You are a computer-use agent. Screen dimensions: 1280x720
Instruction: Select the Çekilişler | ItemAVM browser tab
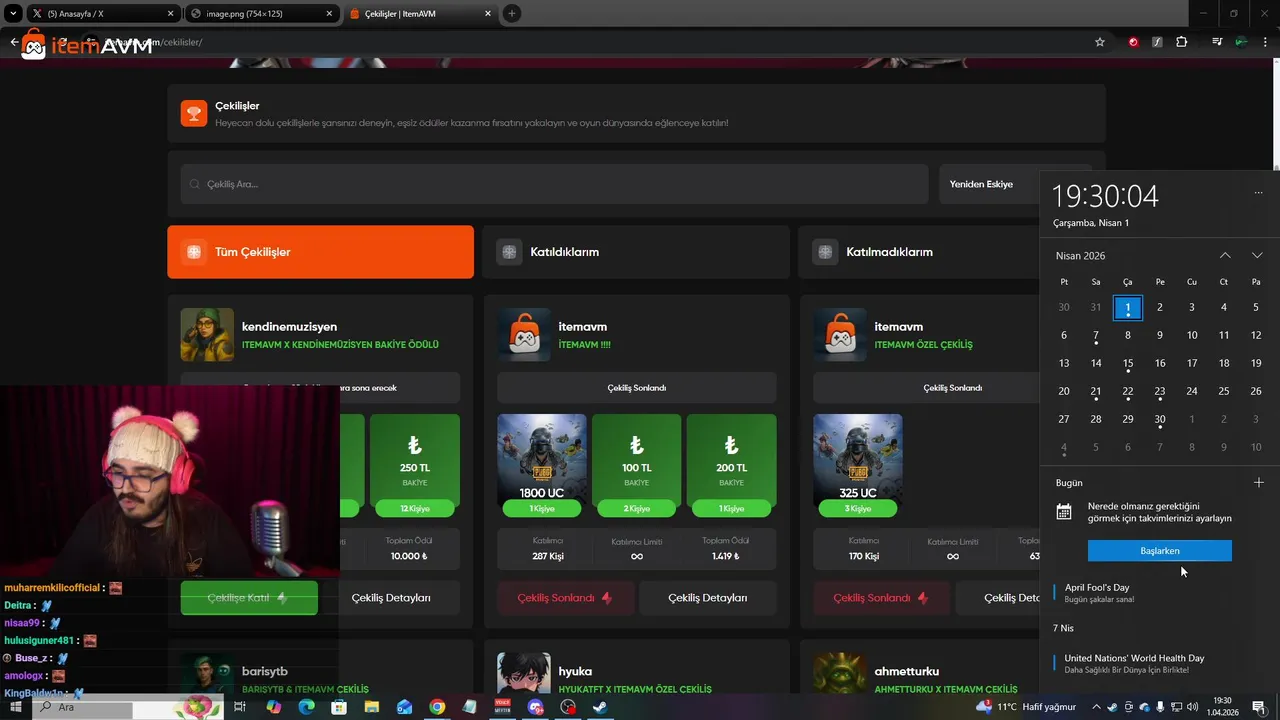pos(420,14)
